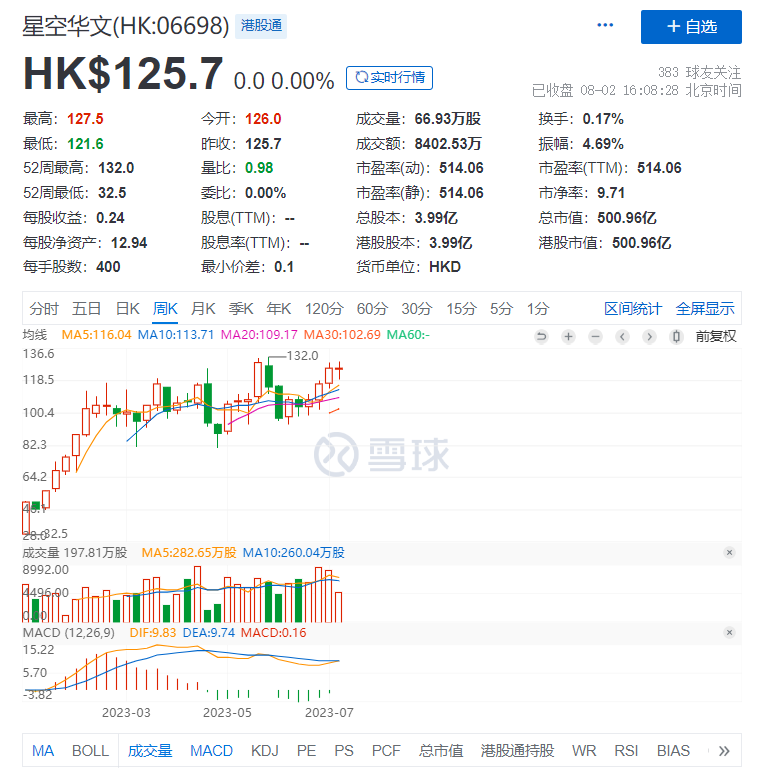This screenshot has width=760, height=780.
Task: Select the 月K monthly chart tab
Action: 203,308
